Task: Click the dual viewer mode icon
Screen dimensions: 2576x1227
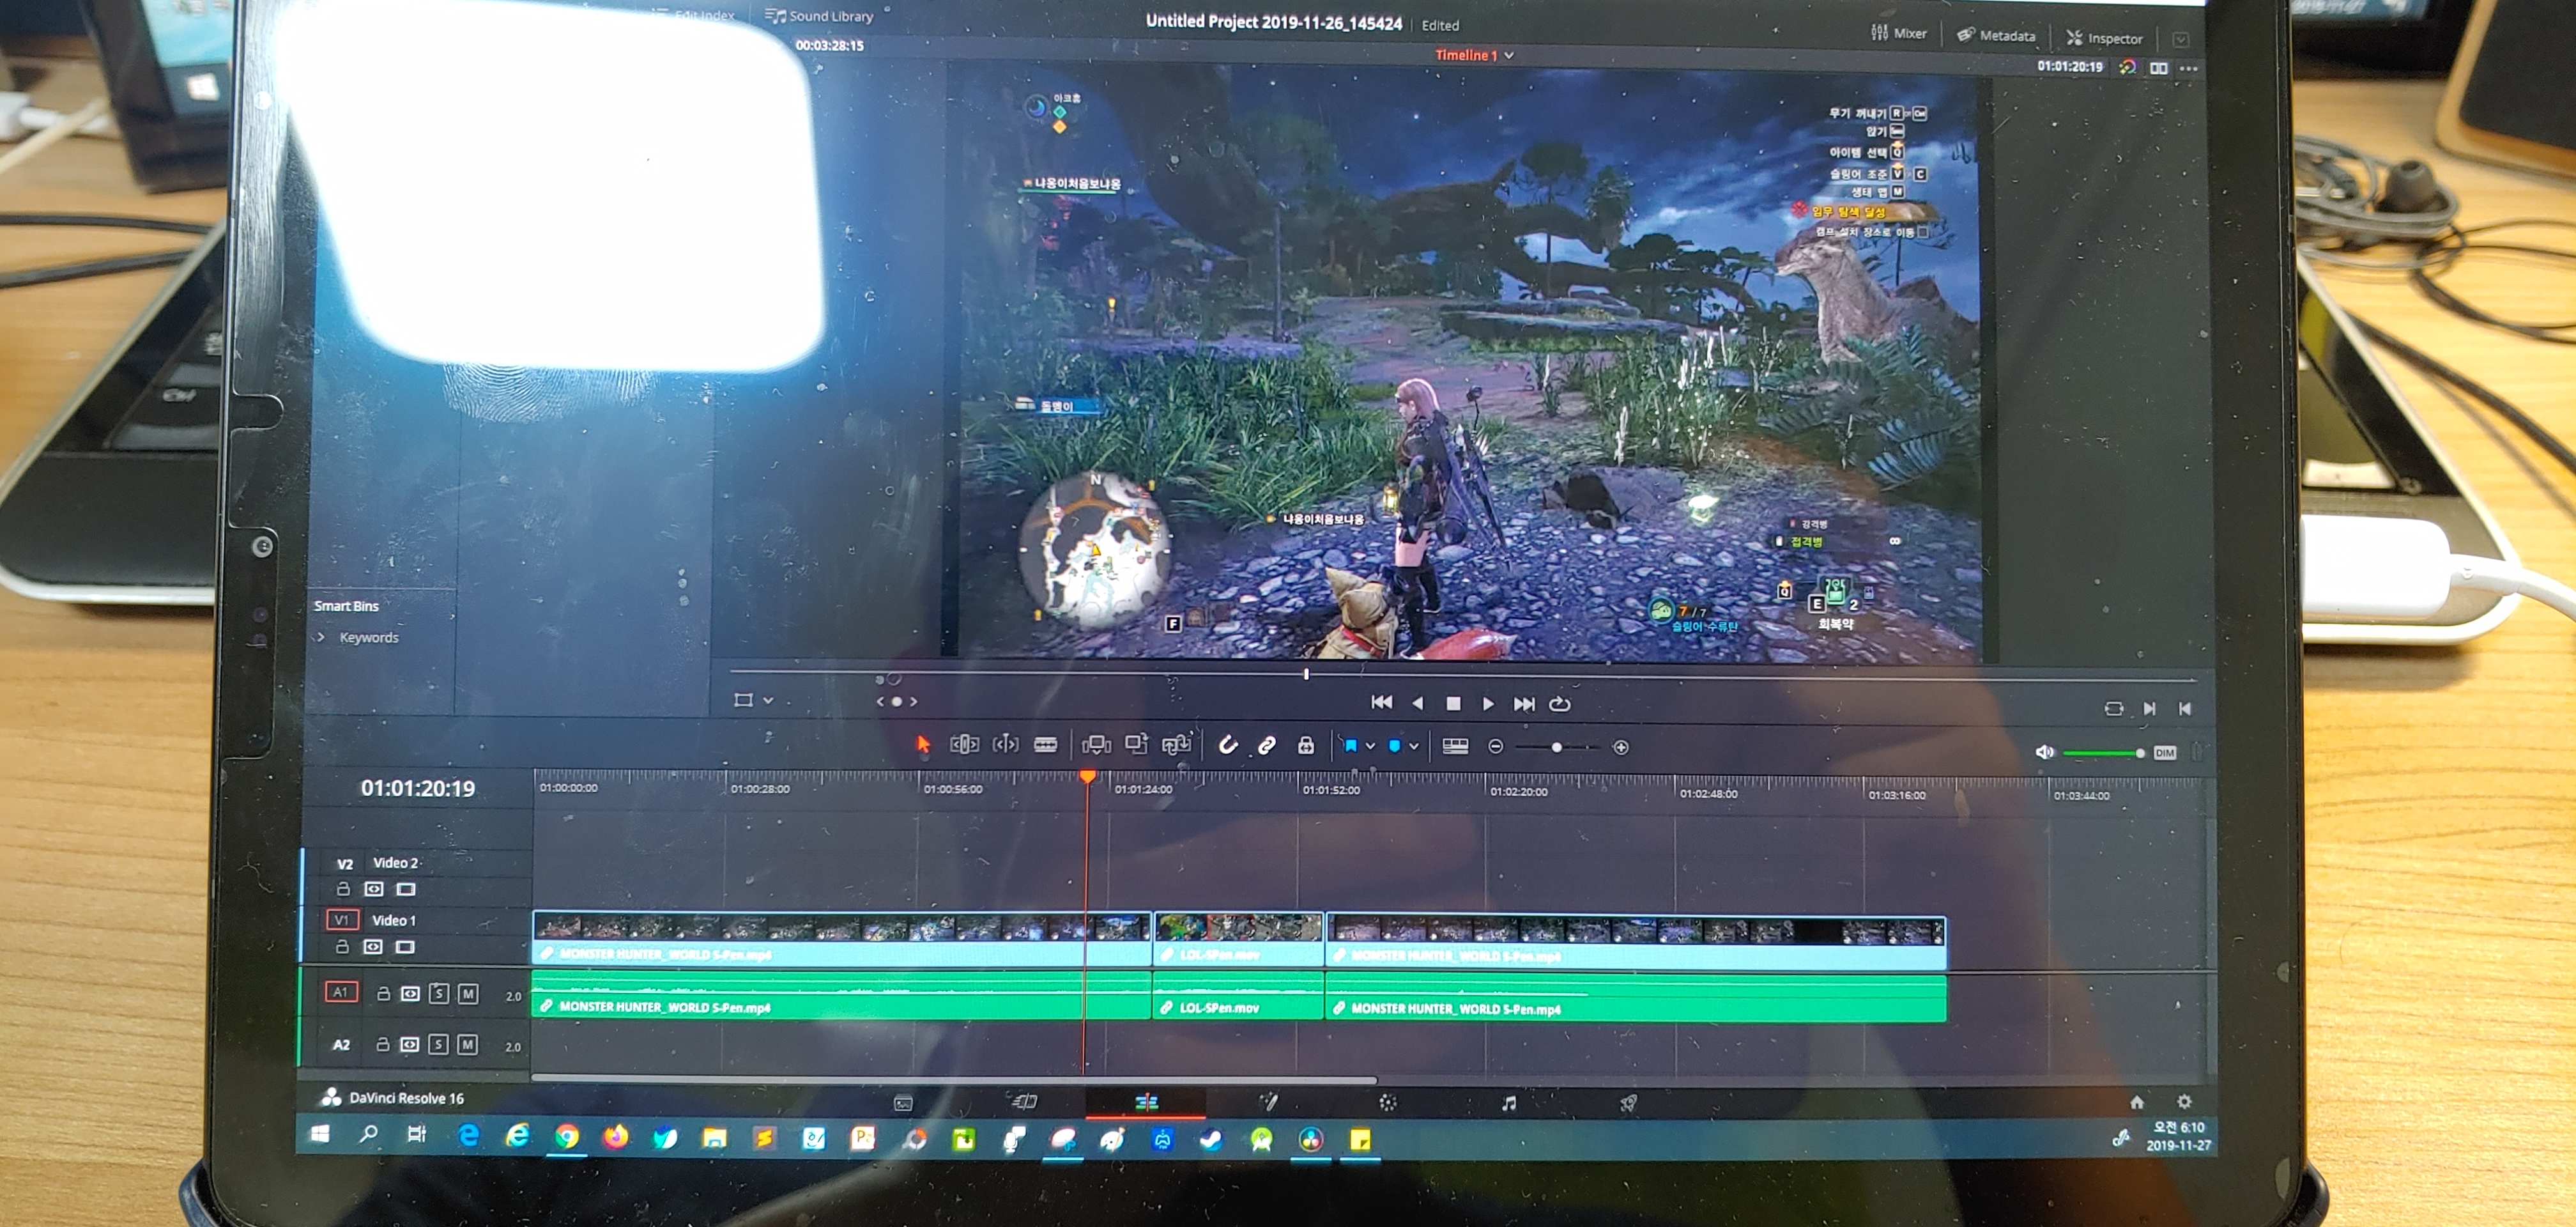Action: click(2159, 68)
